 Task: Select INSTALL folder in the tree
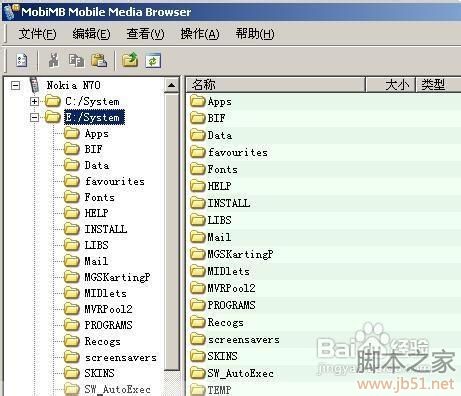point(106,229)
